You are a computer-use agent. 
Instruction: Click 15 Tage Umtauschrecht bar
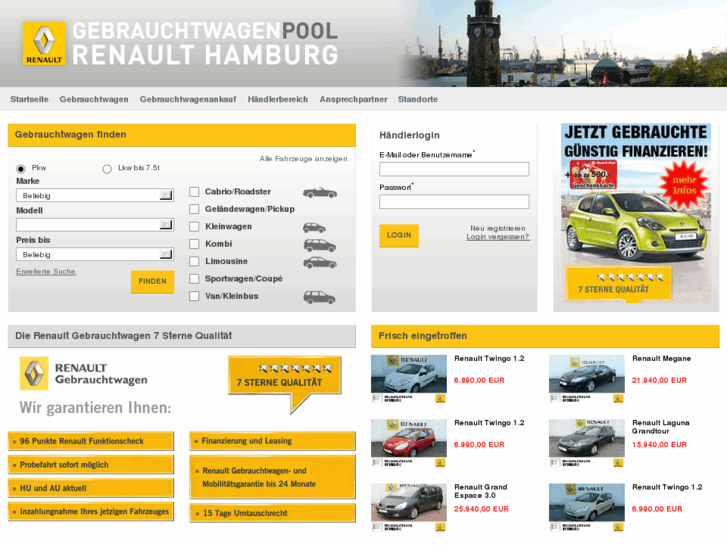273,513
